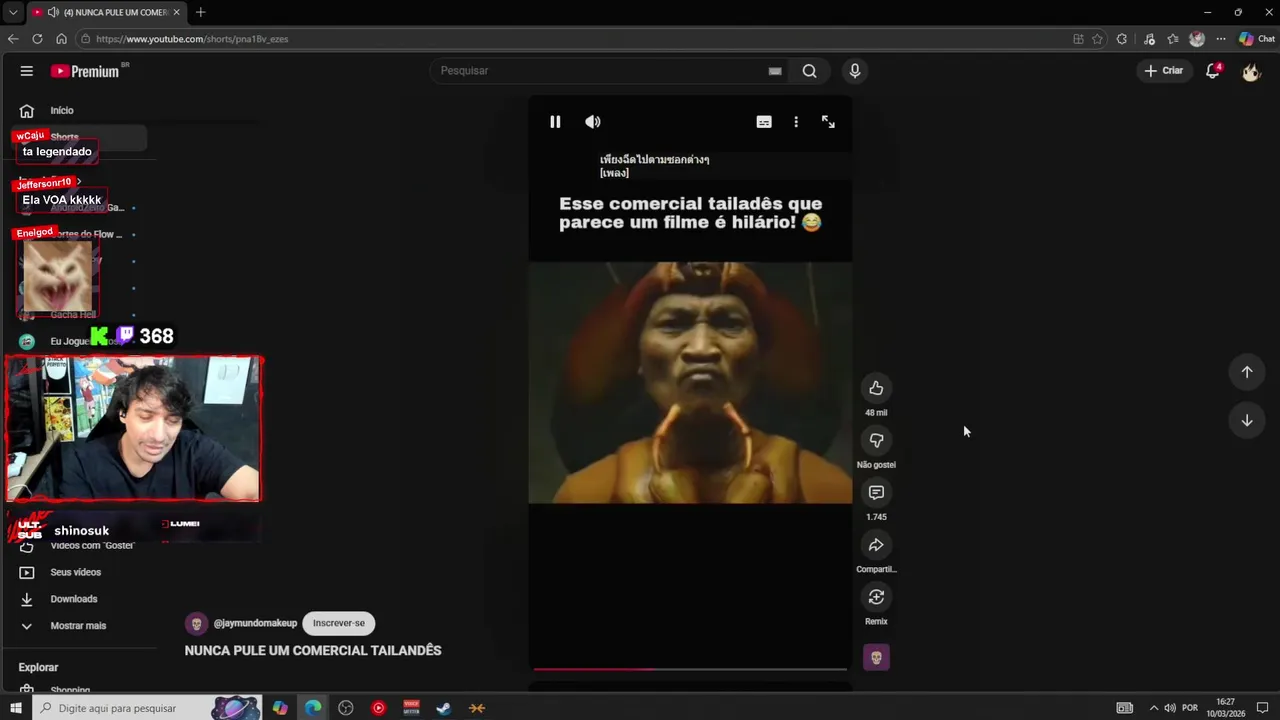The width and height of the screenshot is (1280, 720).
Task: Open the @jaymundomakeup channel avatar
Action: tap(196, 624)
